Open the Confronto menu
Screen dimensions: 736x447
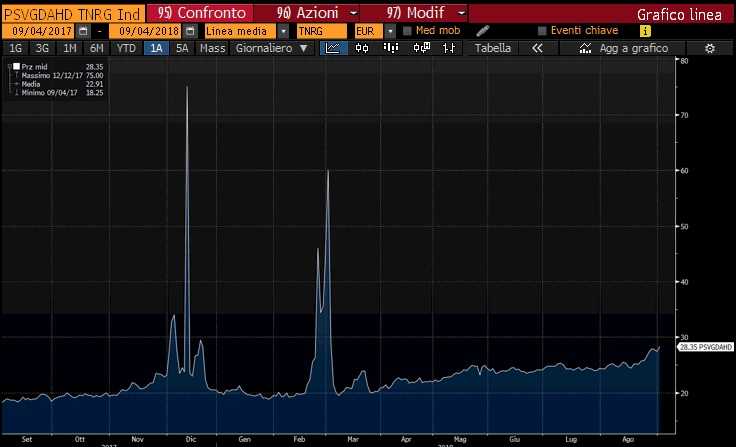[x=197, y=14]
